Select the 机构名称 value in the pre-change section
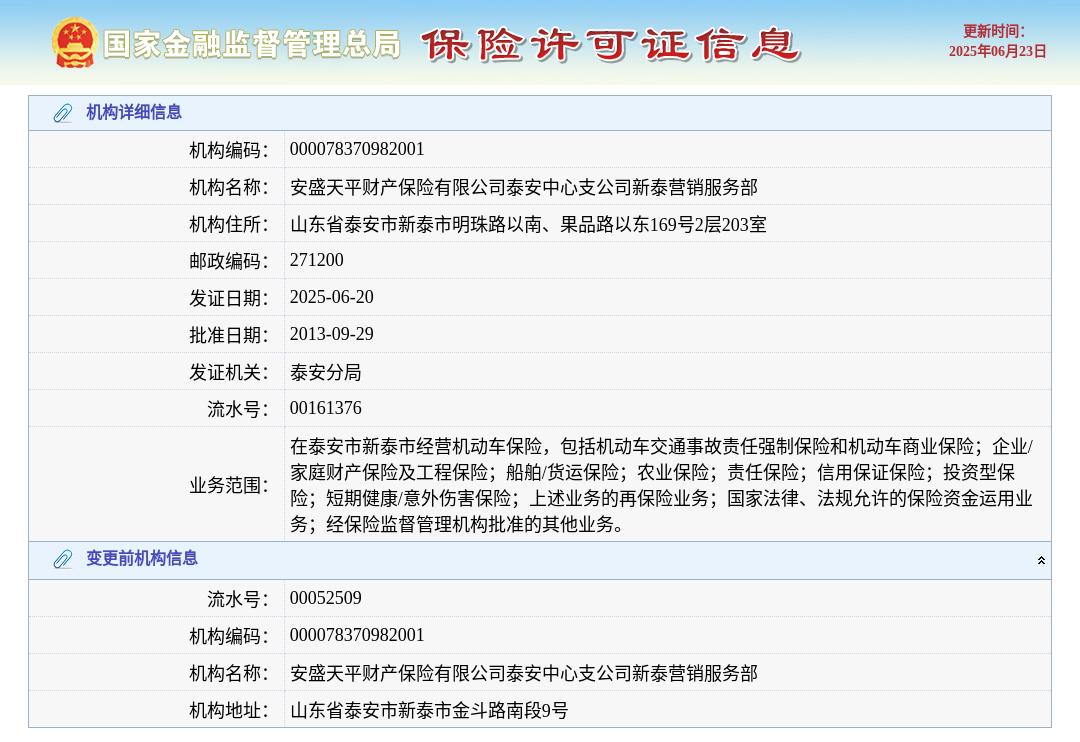 point(523,673)
